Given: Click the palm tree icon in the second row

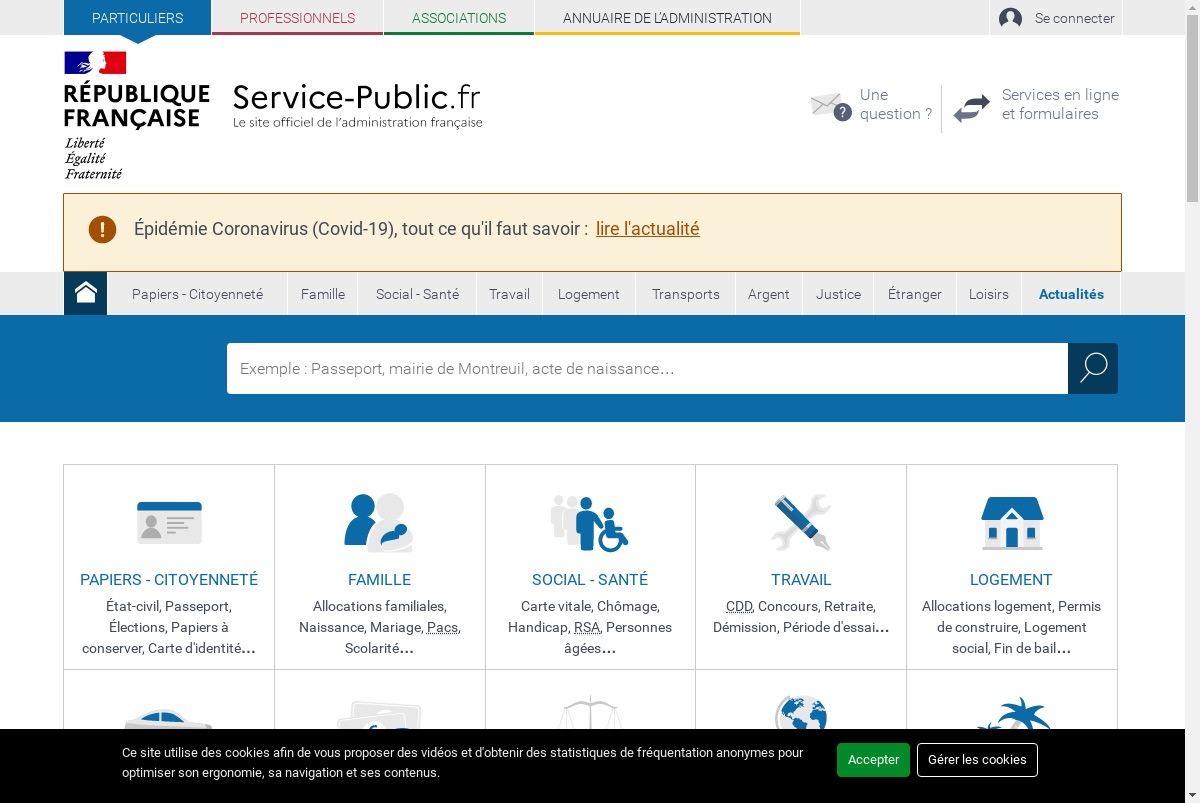Looking at the screenshot, I should pos(1012,714).
